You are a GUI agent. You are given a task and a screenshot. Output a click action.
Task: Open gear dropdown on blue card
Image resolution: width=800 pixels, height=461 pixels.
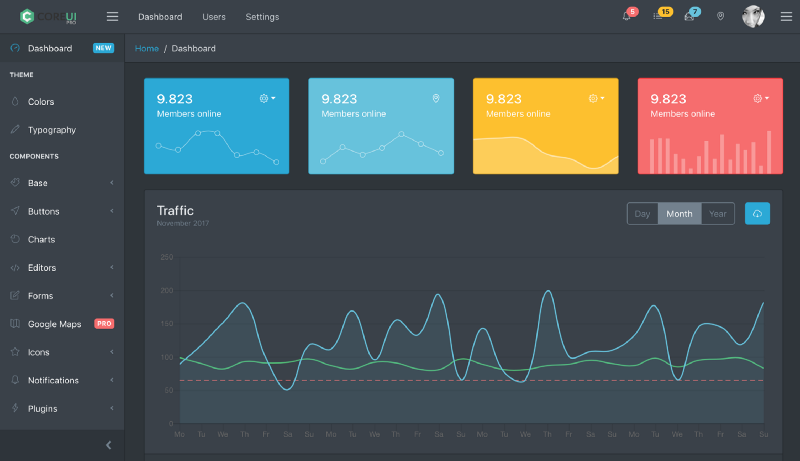[x=267, y=98]
